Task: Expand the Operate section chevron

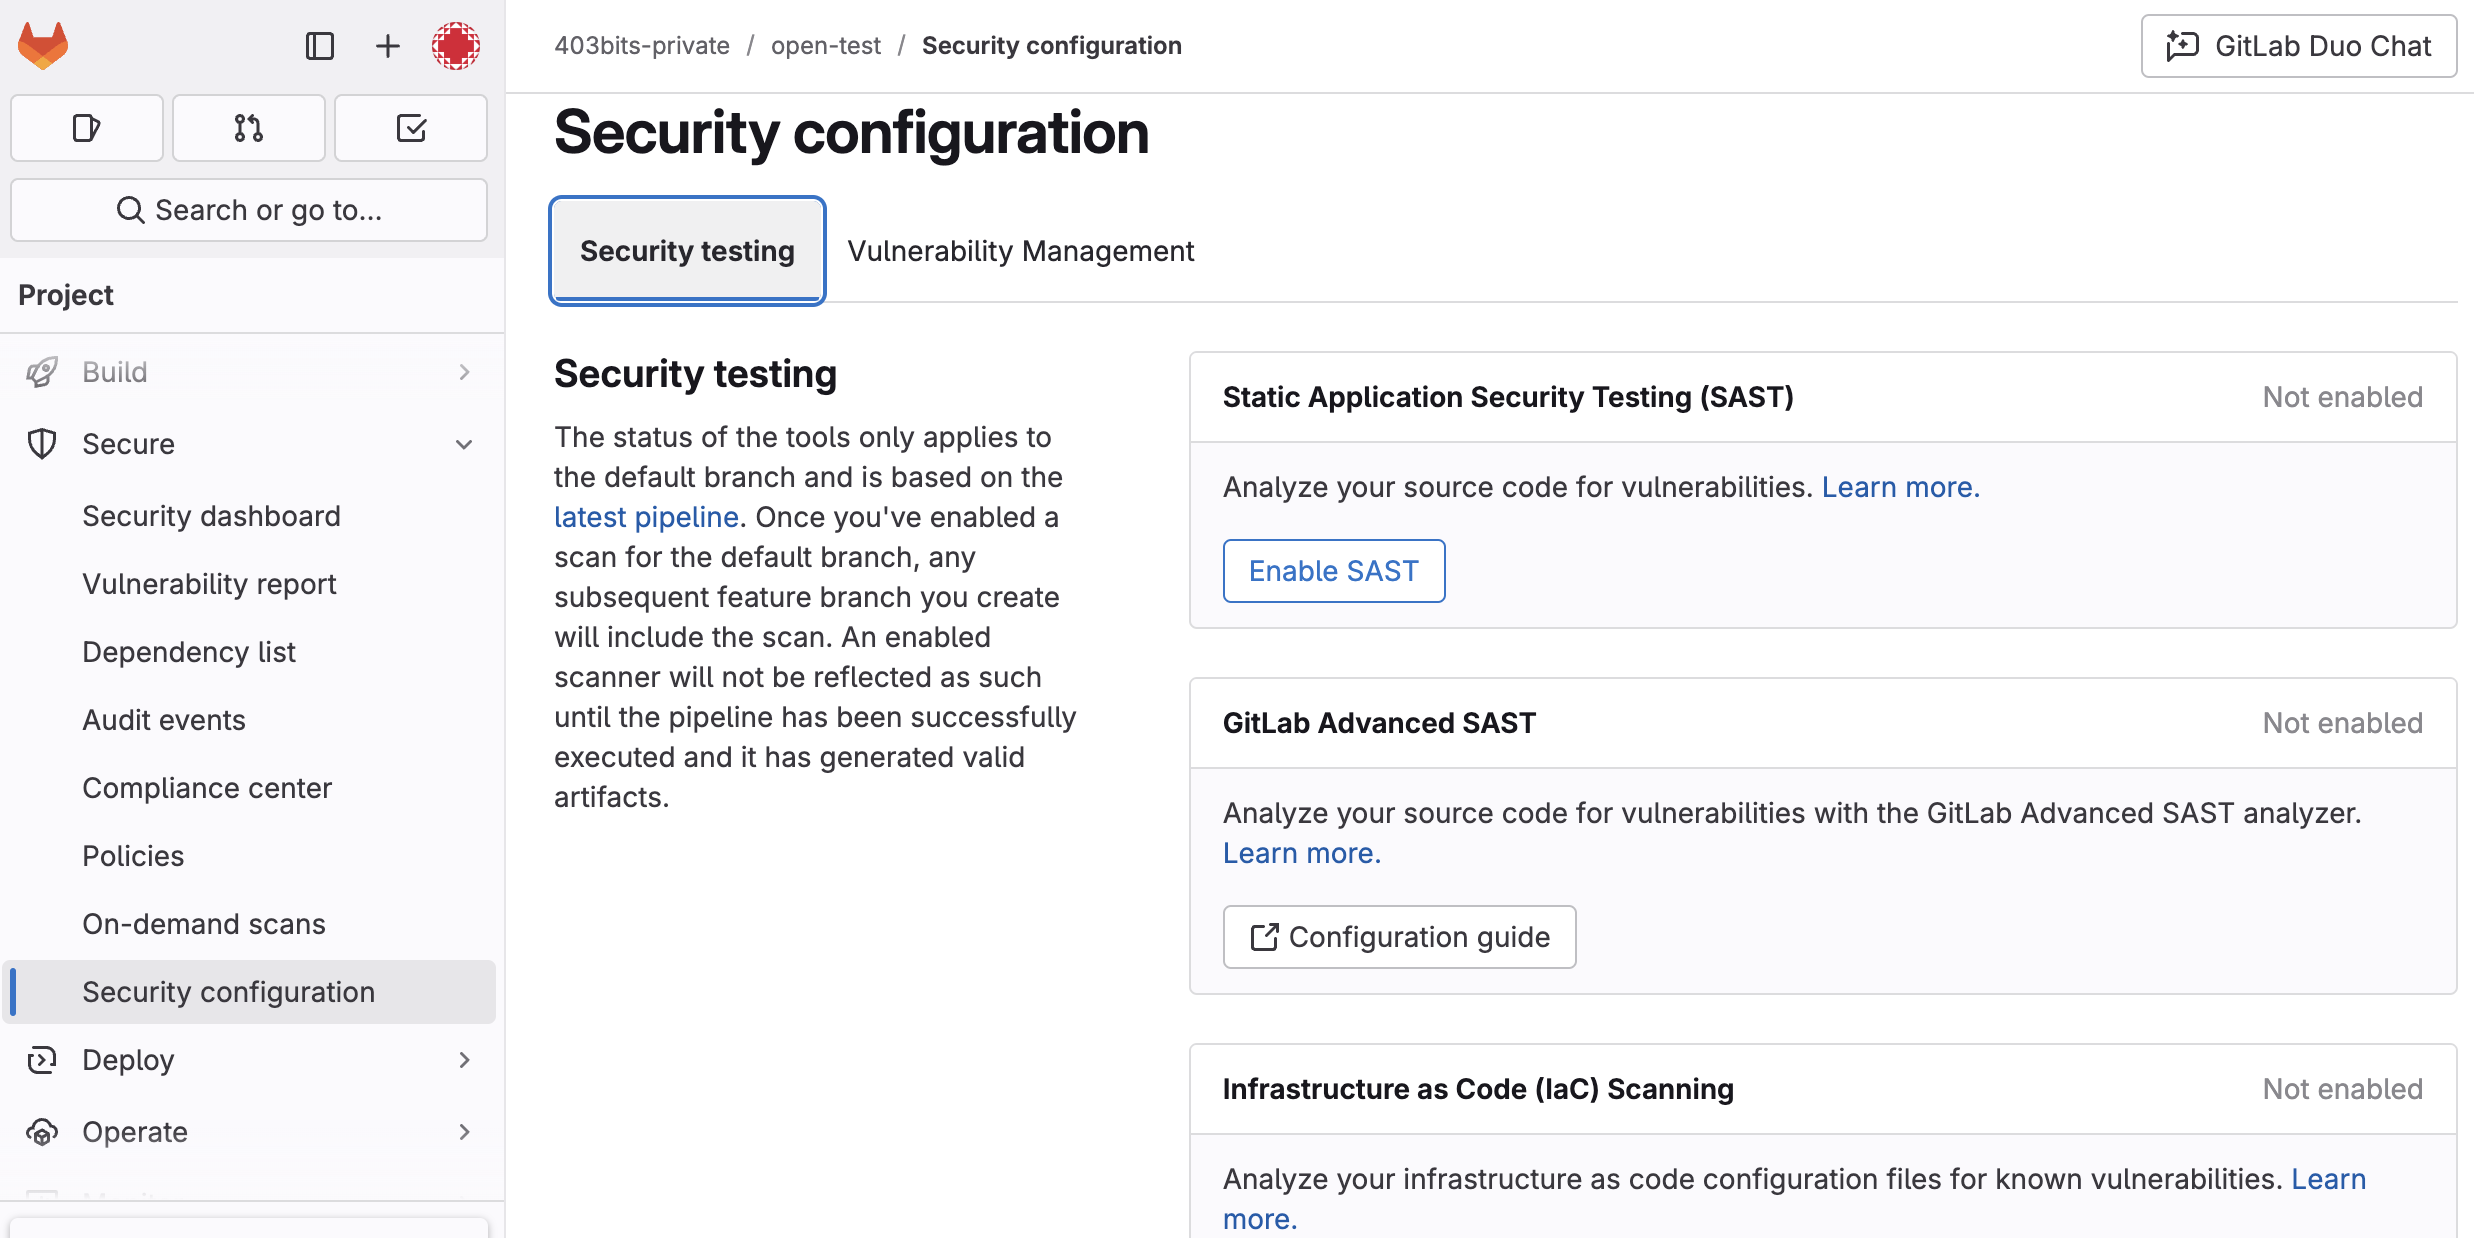Action: click(x=464, y=1132)
